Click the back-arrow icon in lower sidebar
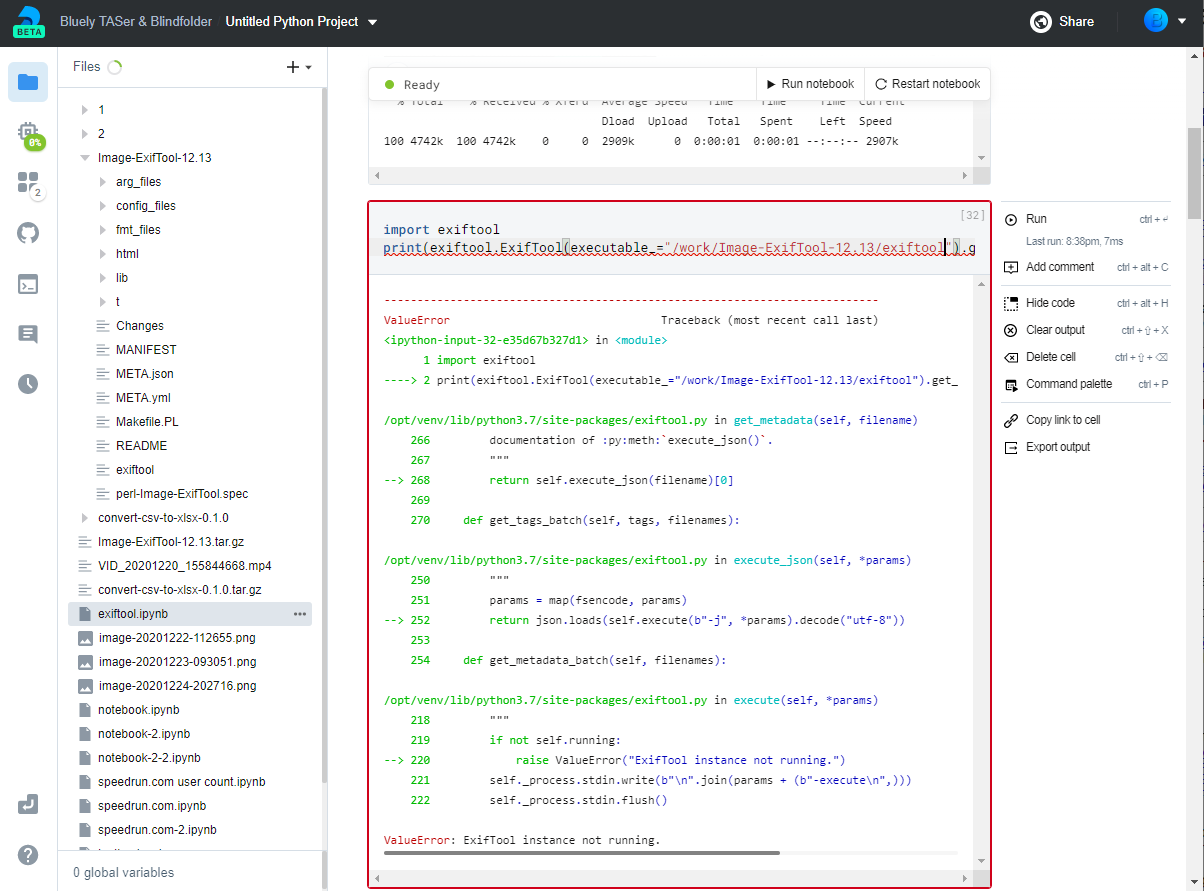Image resolution: width=1204 pixels, height=891 pixels. coord(28,804)
